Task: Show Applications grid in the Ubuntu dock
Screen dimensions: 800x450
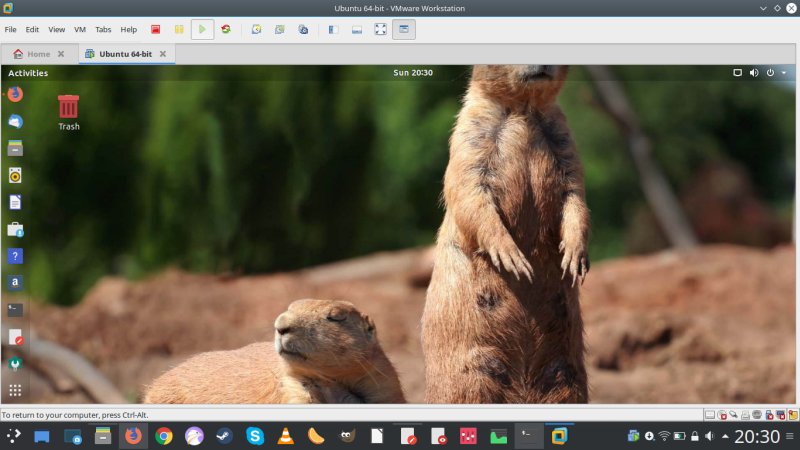Action: point(15,390)
